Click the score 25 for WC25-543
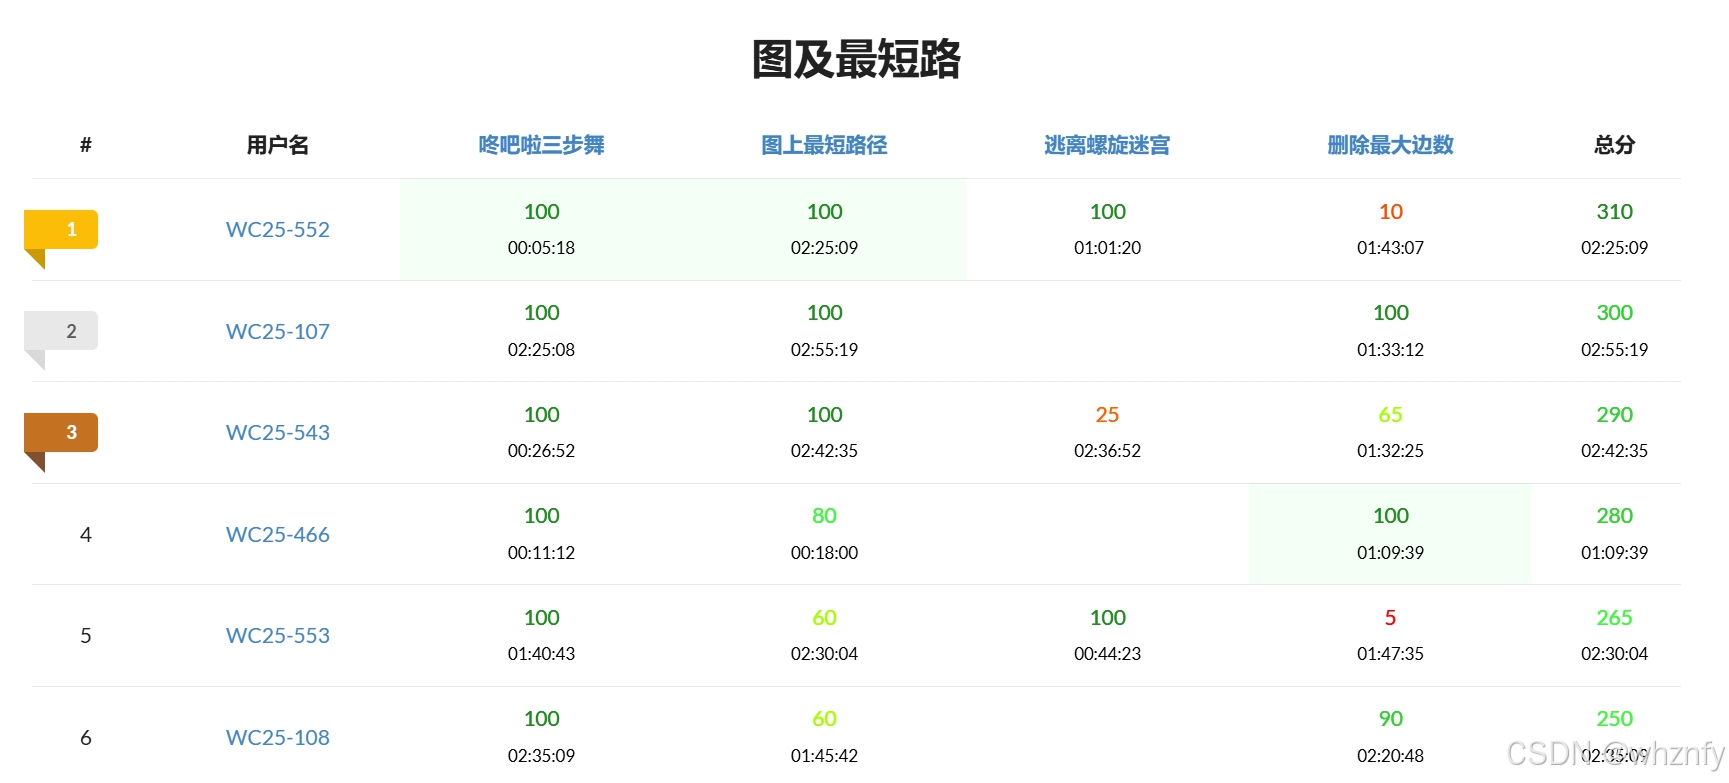 [1107, 414]
